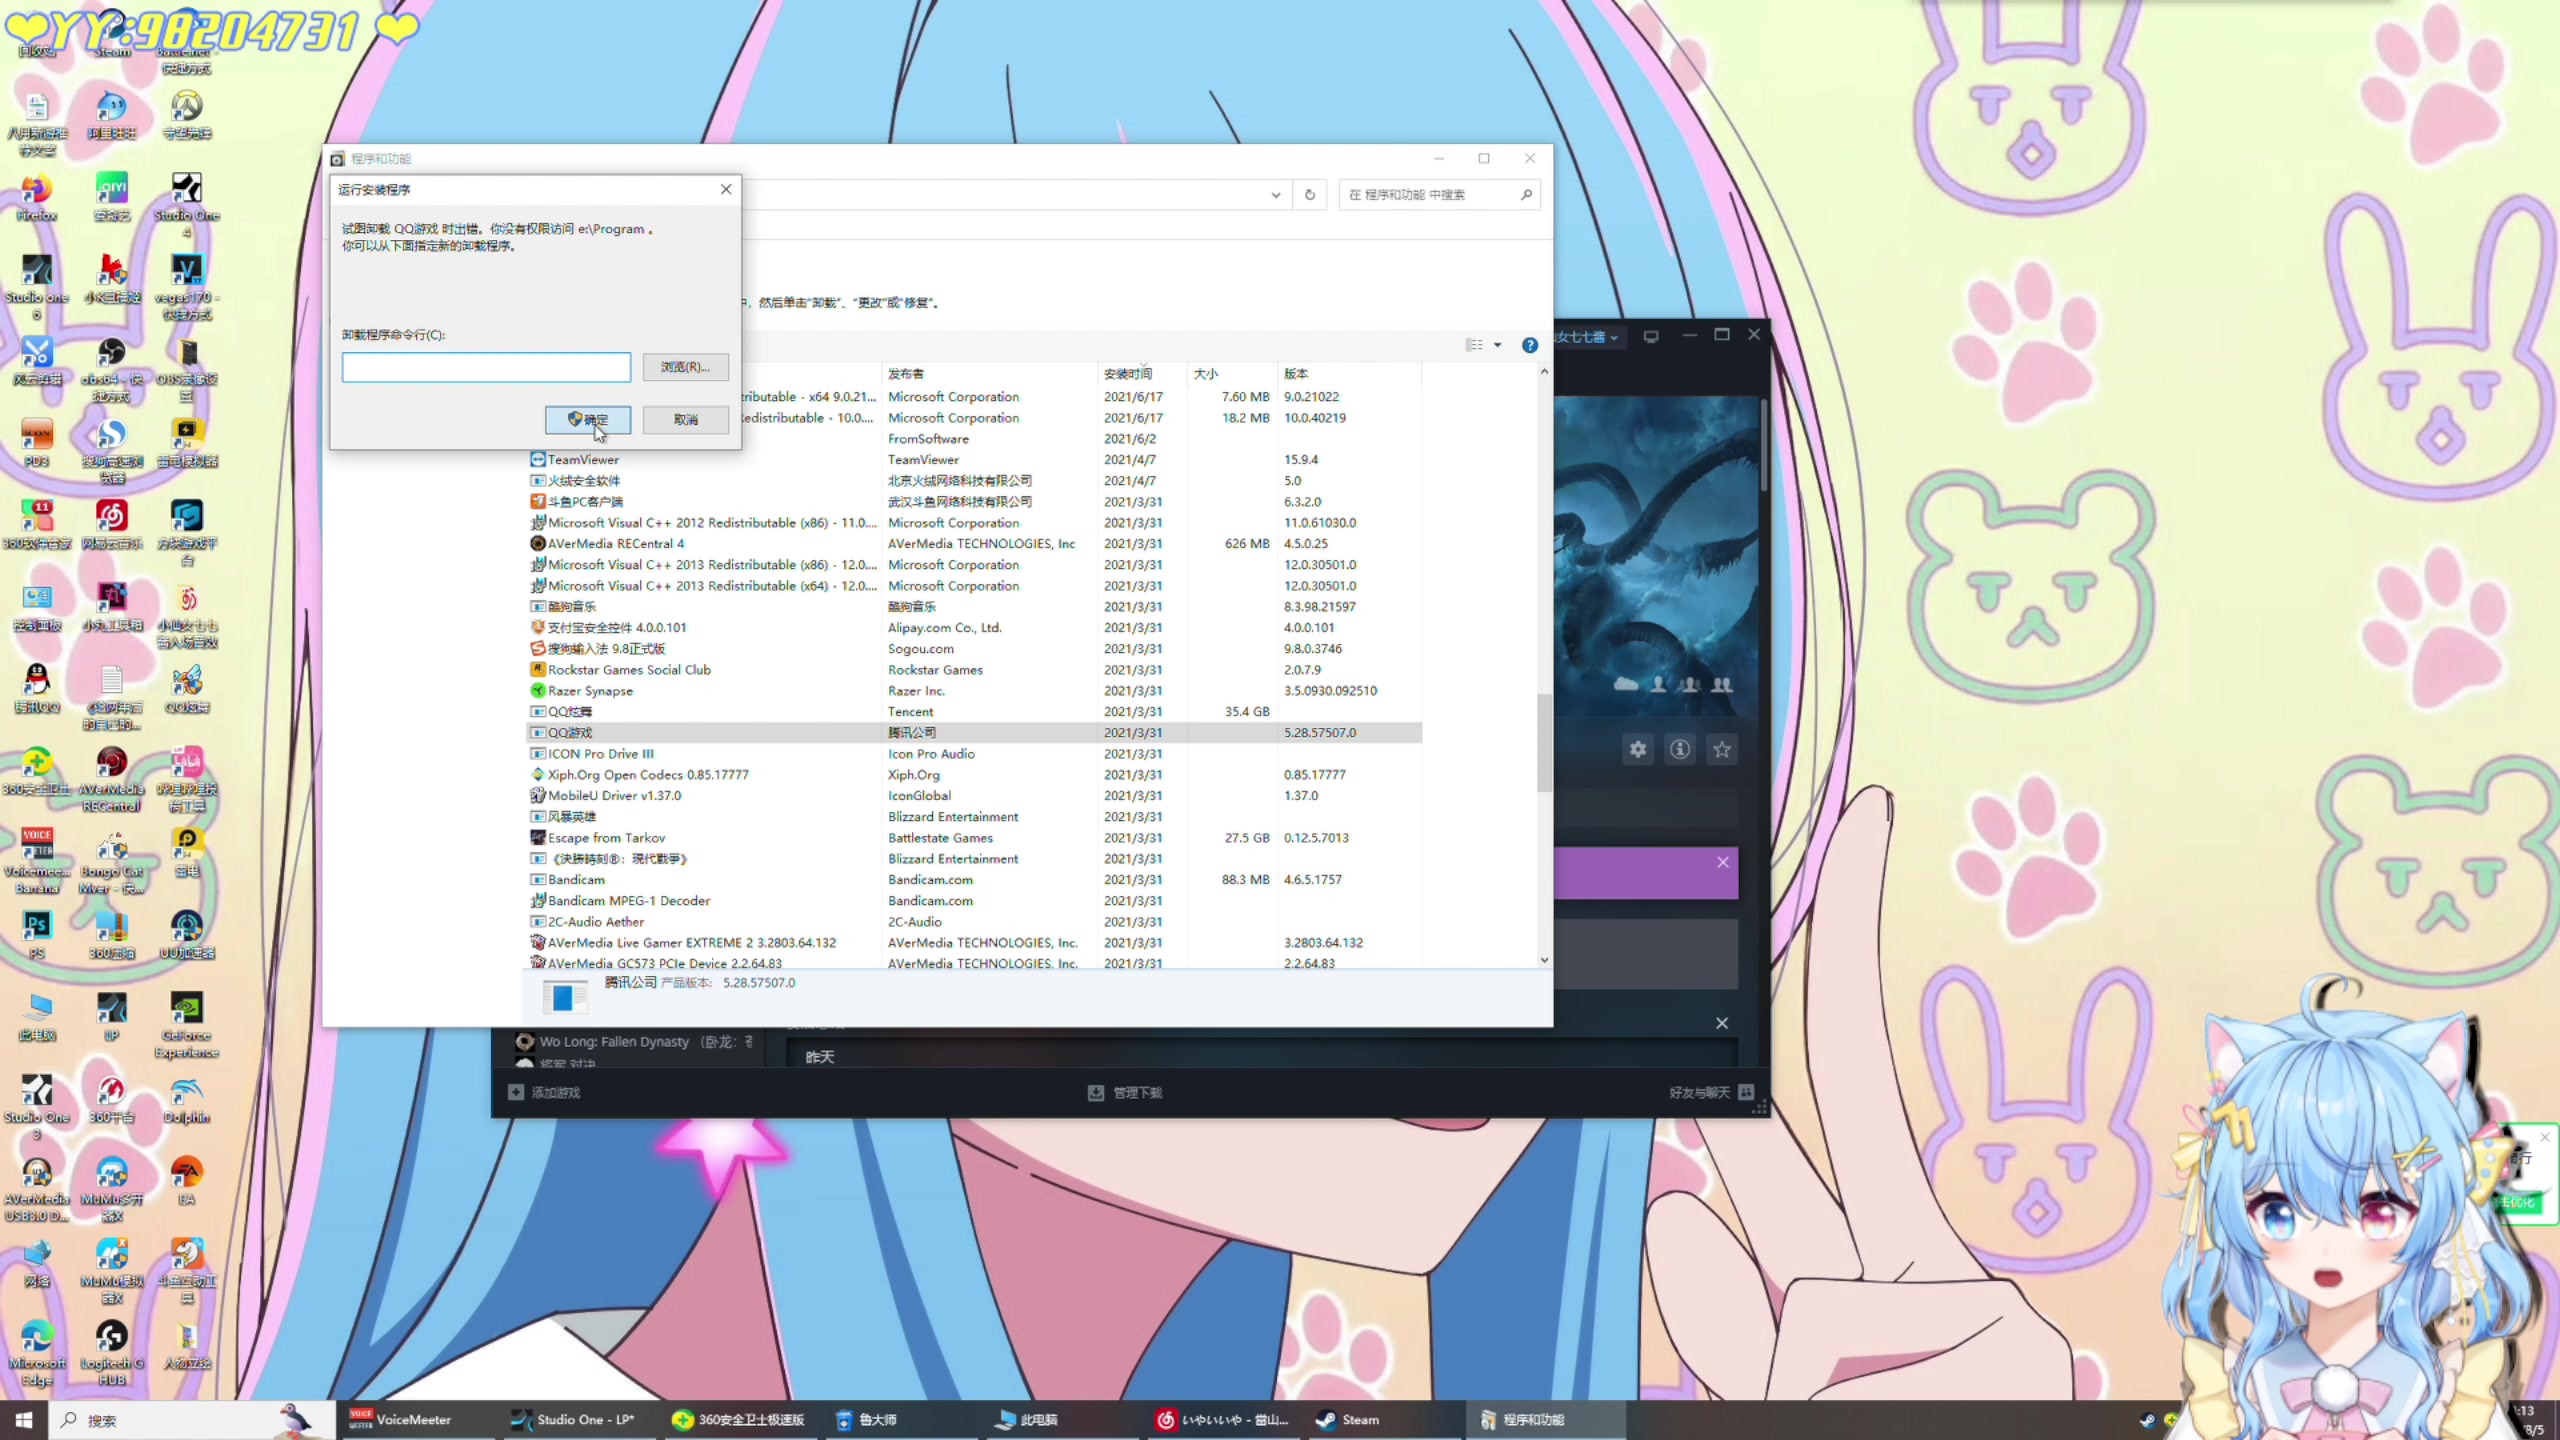
Task: Select ICON Pro Drive III entry
Action: tap(600, 754)
